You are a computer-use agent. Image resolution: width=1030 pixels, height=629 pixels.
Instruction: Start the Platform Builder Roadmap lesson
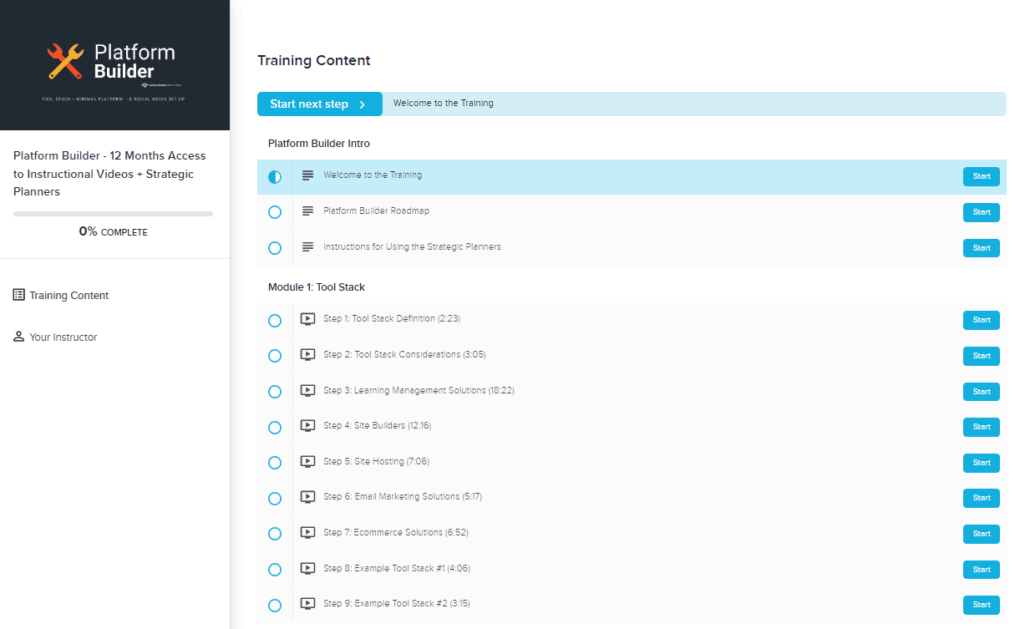coord(981,212)
